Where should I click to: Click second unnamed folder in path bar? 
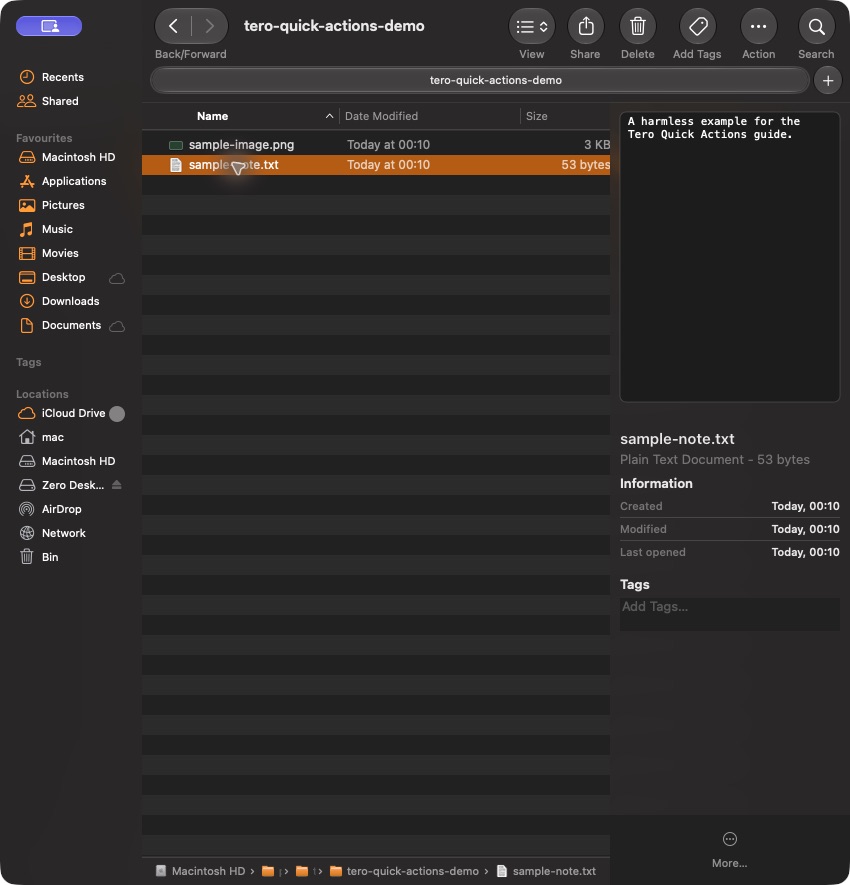(x=302, y=871)
